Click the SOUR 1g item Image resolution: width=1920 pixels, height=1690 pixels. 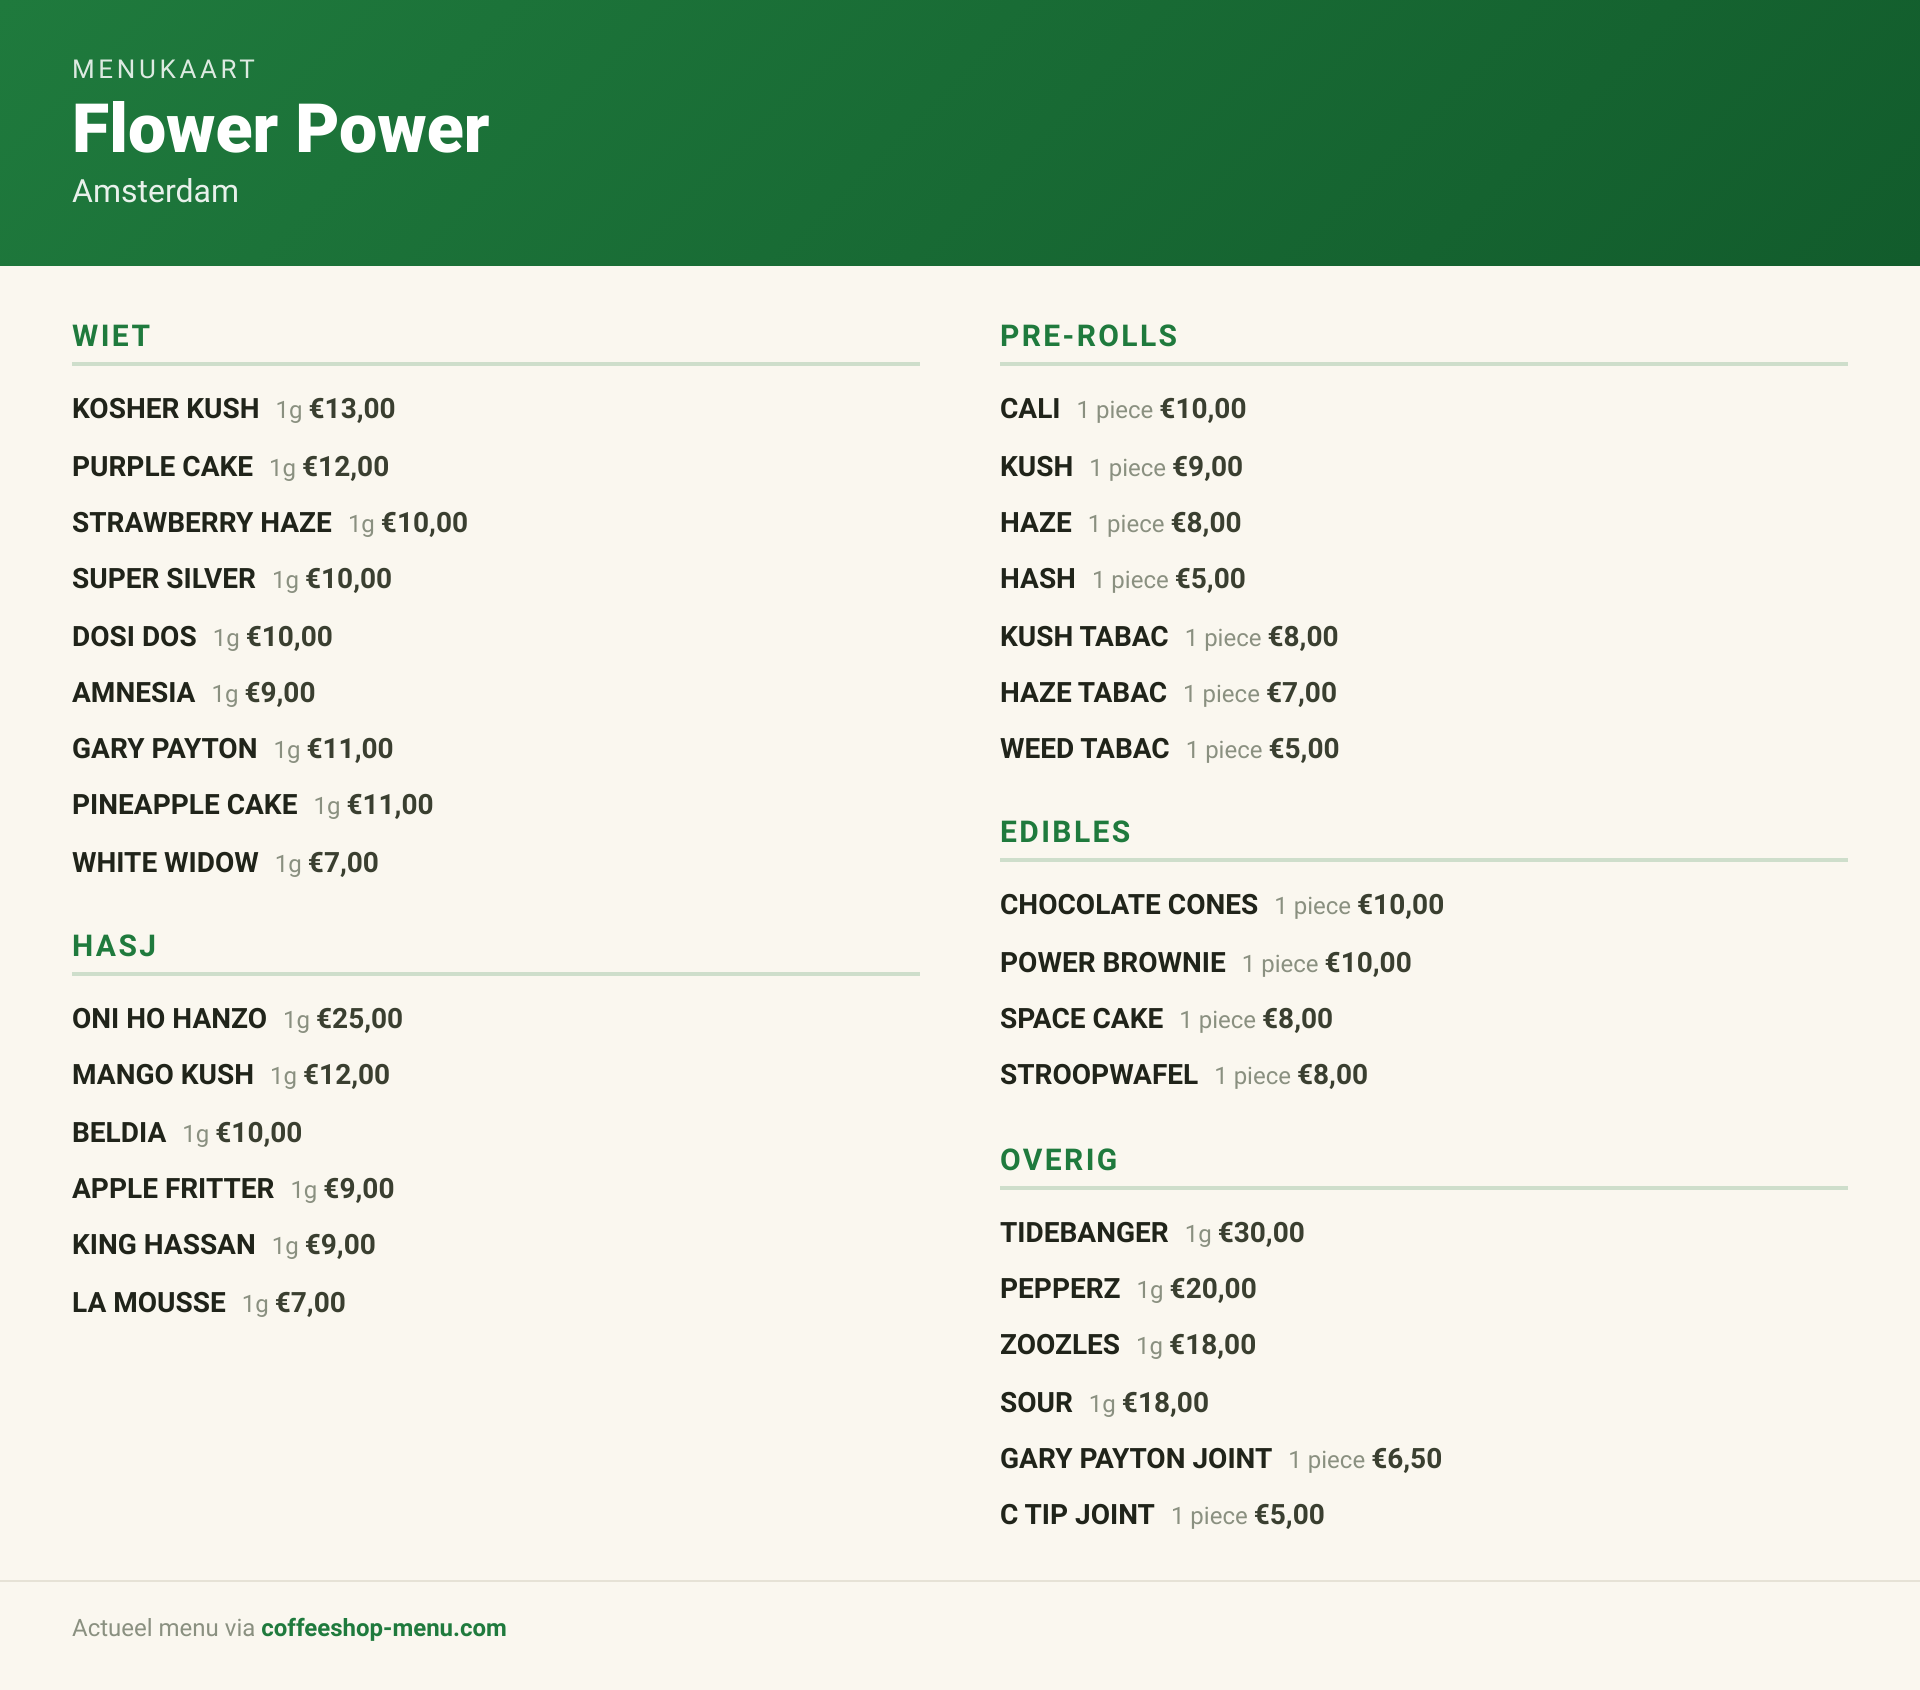coord(1105,1403)
